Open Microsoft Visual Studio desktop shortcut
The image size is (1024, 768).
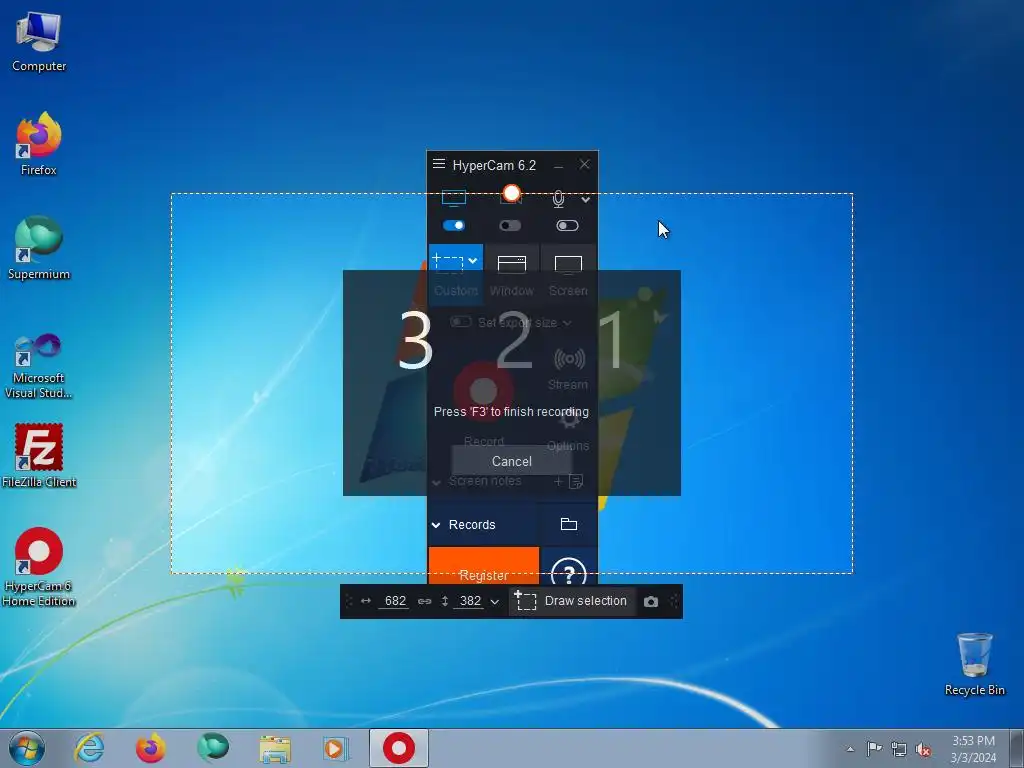[x=39, y=366]
